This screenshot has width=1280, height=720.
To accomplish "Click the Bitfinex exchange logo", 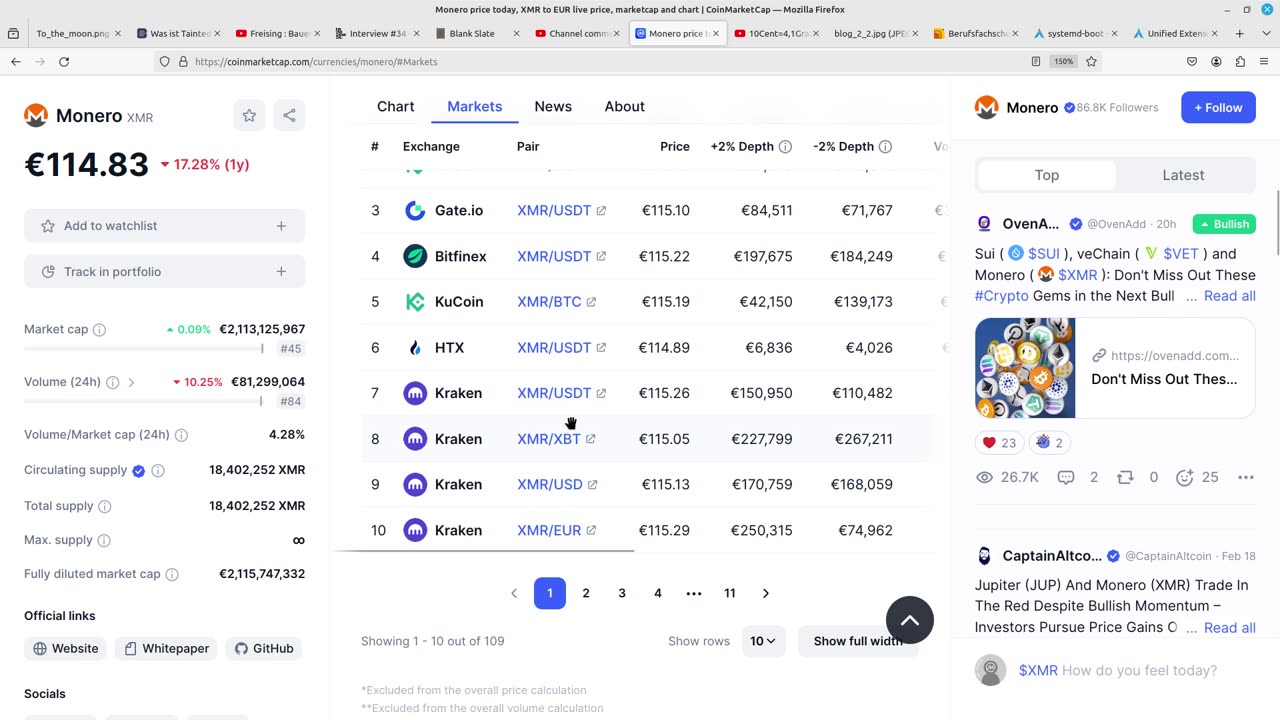I will pyautogui.click(x=415, y=256).
